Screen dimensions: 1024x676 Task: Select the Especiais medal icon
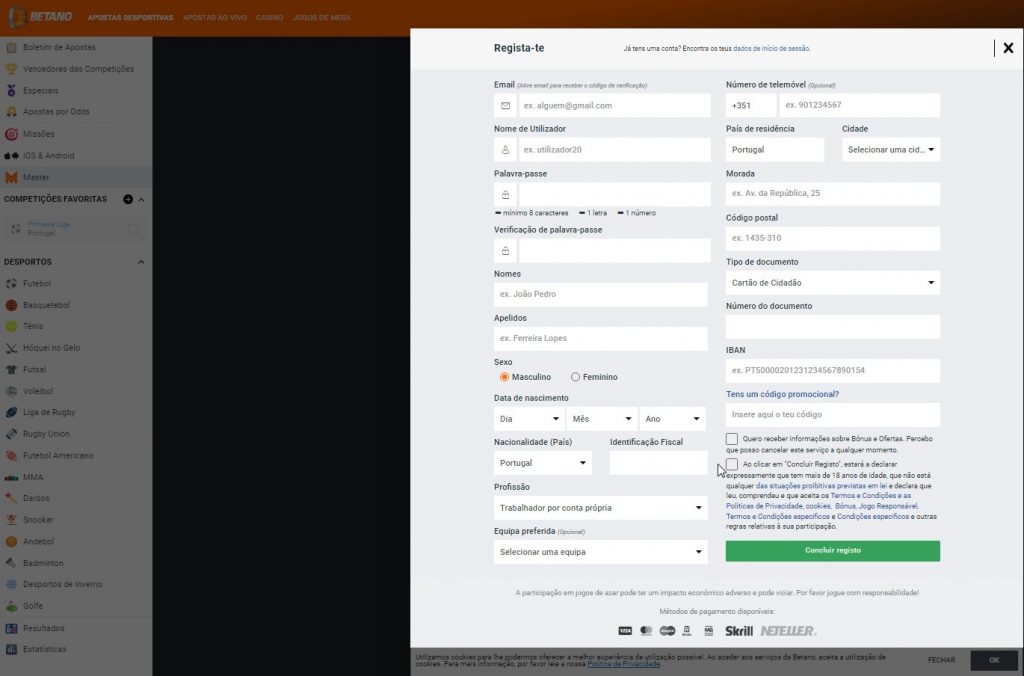(x=11, y=90)
